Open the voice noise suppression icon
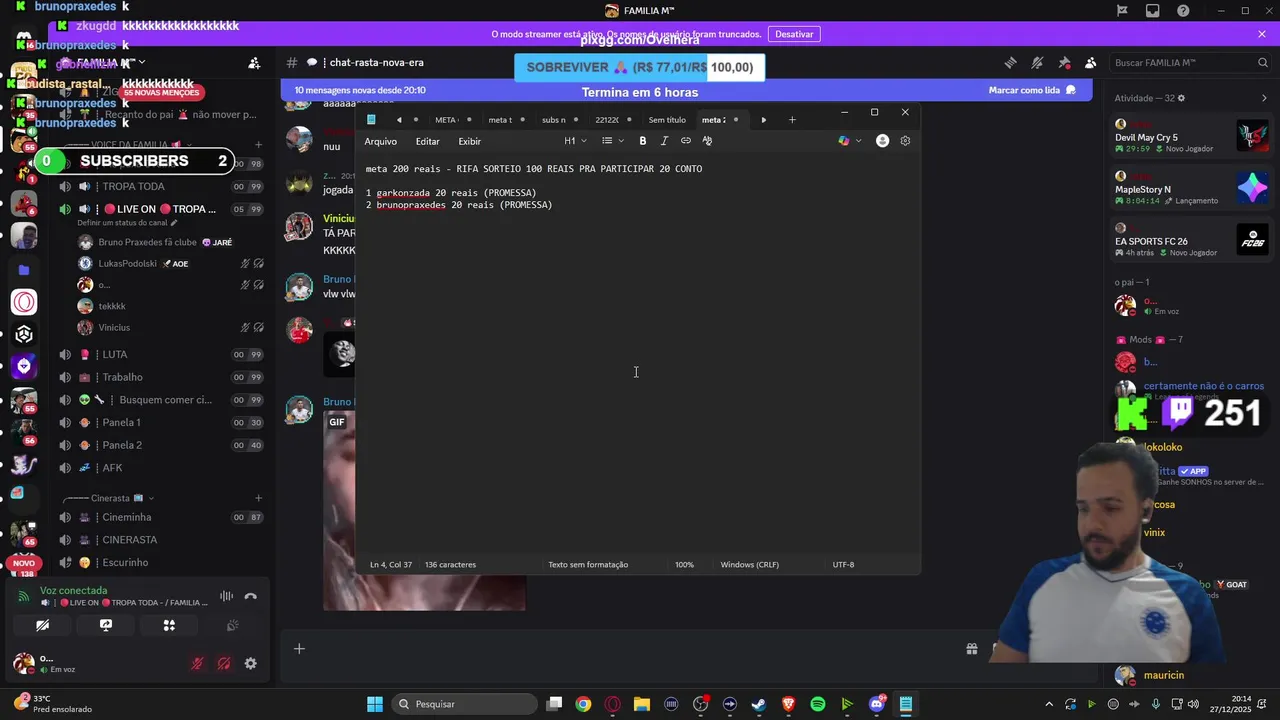 point(226,596)
